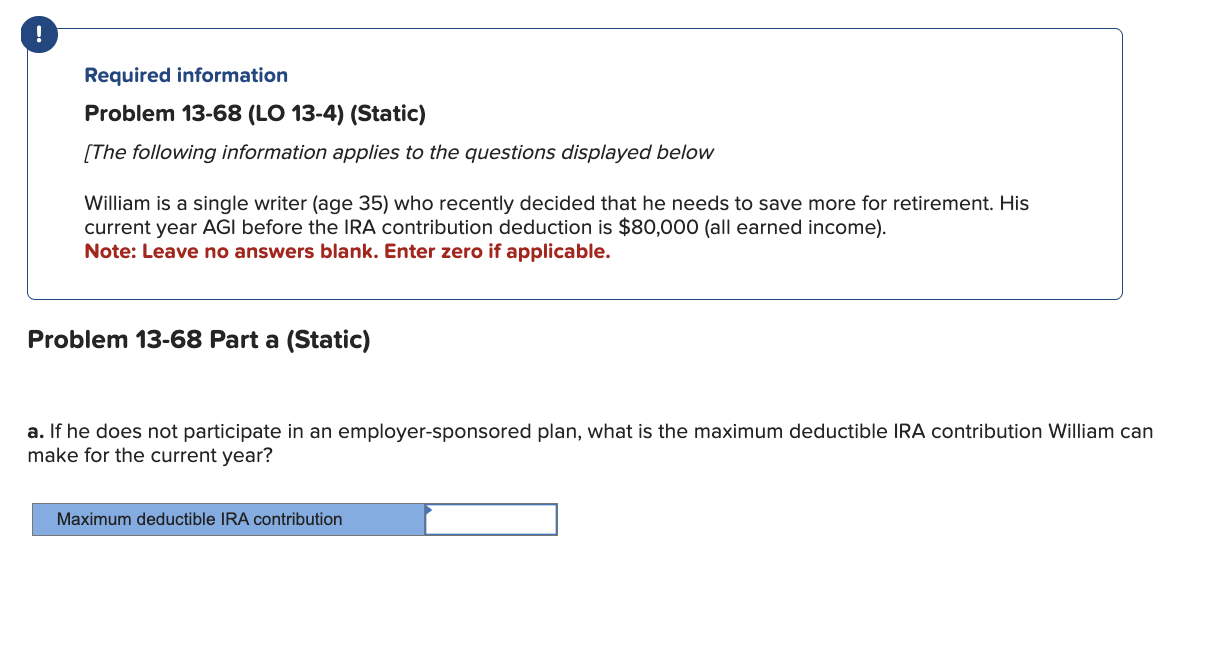Screen dimensions: 1232x650
Task: Select the red note about leaving no answers blank
Action: pos(347,251)
